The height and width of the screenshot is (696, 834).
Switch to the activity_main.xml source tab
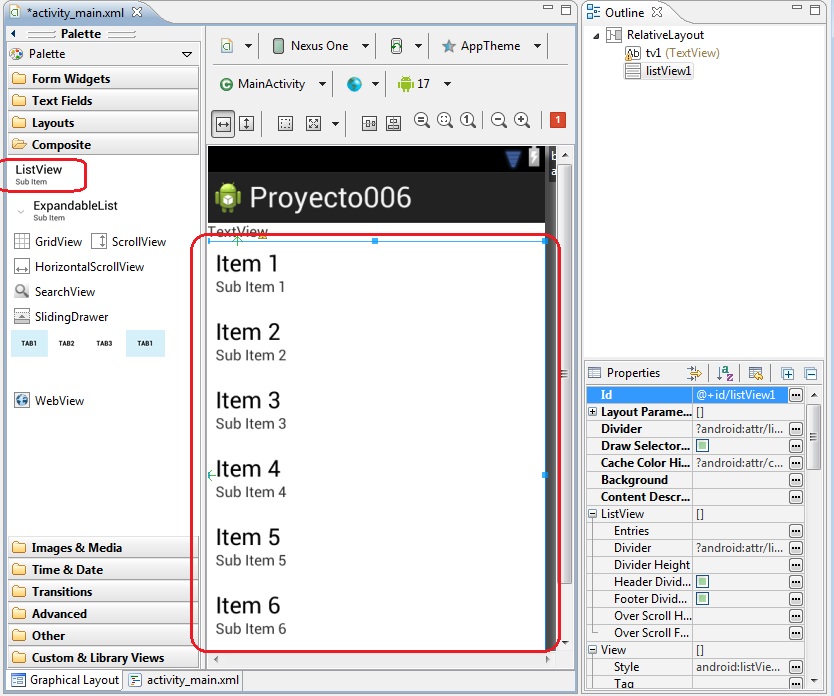click(184, 680)
